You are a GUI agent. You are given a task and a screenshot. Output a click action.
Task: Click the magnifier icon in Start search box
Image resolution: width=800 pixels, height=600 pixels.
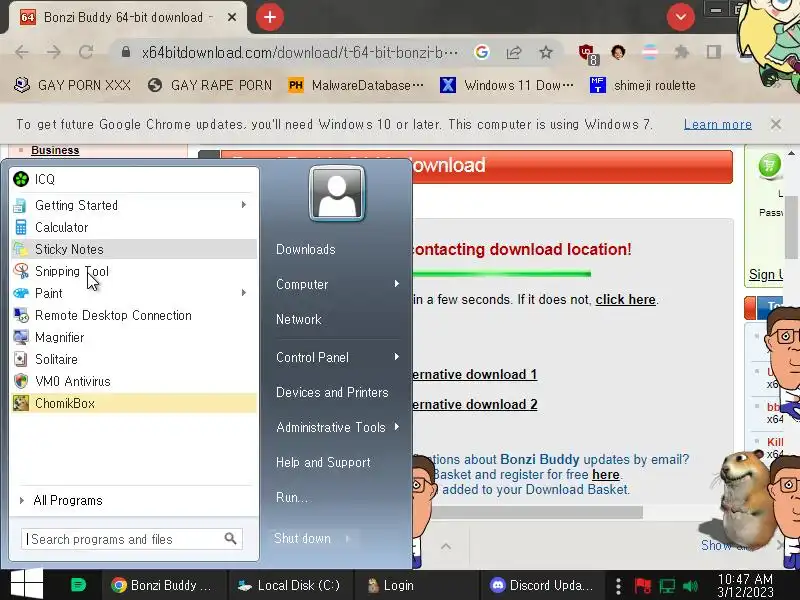pyautogui.click(x=231, y=538)
